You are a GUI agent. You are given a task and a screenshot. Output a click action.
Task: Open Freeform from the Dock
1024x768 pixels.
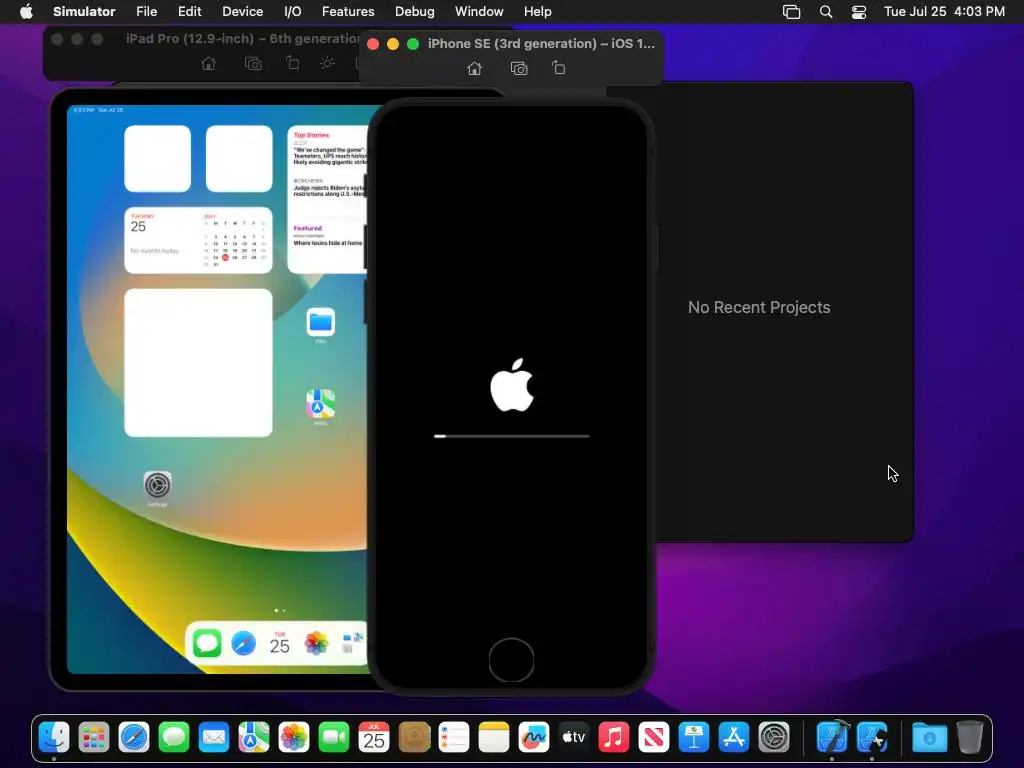point(534,738)
